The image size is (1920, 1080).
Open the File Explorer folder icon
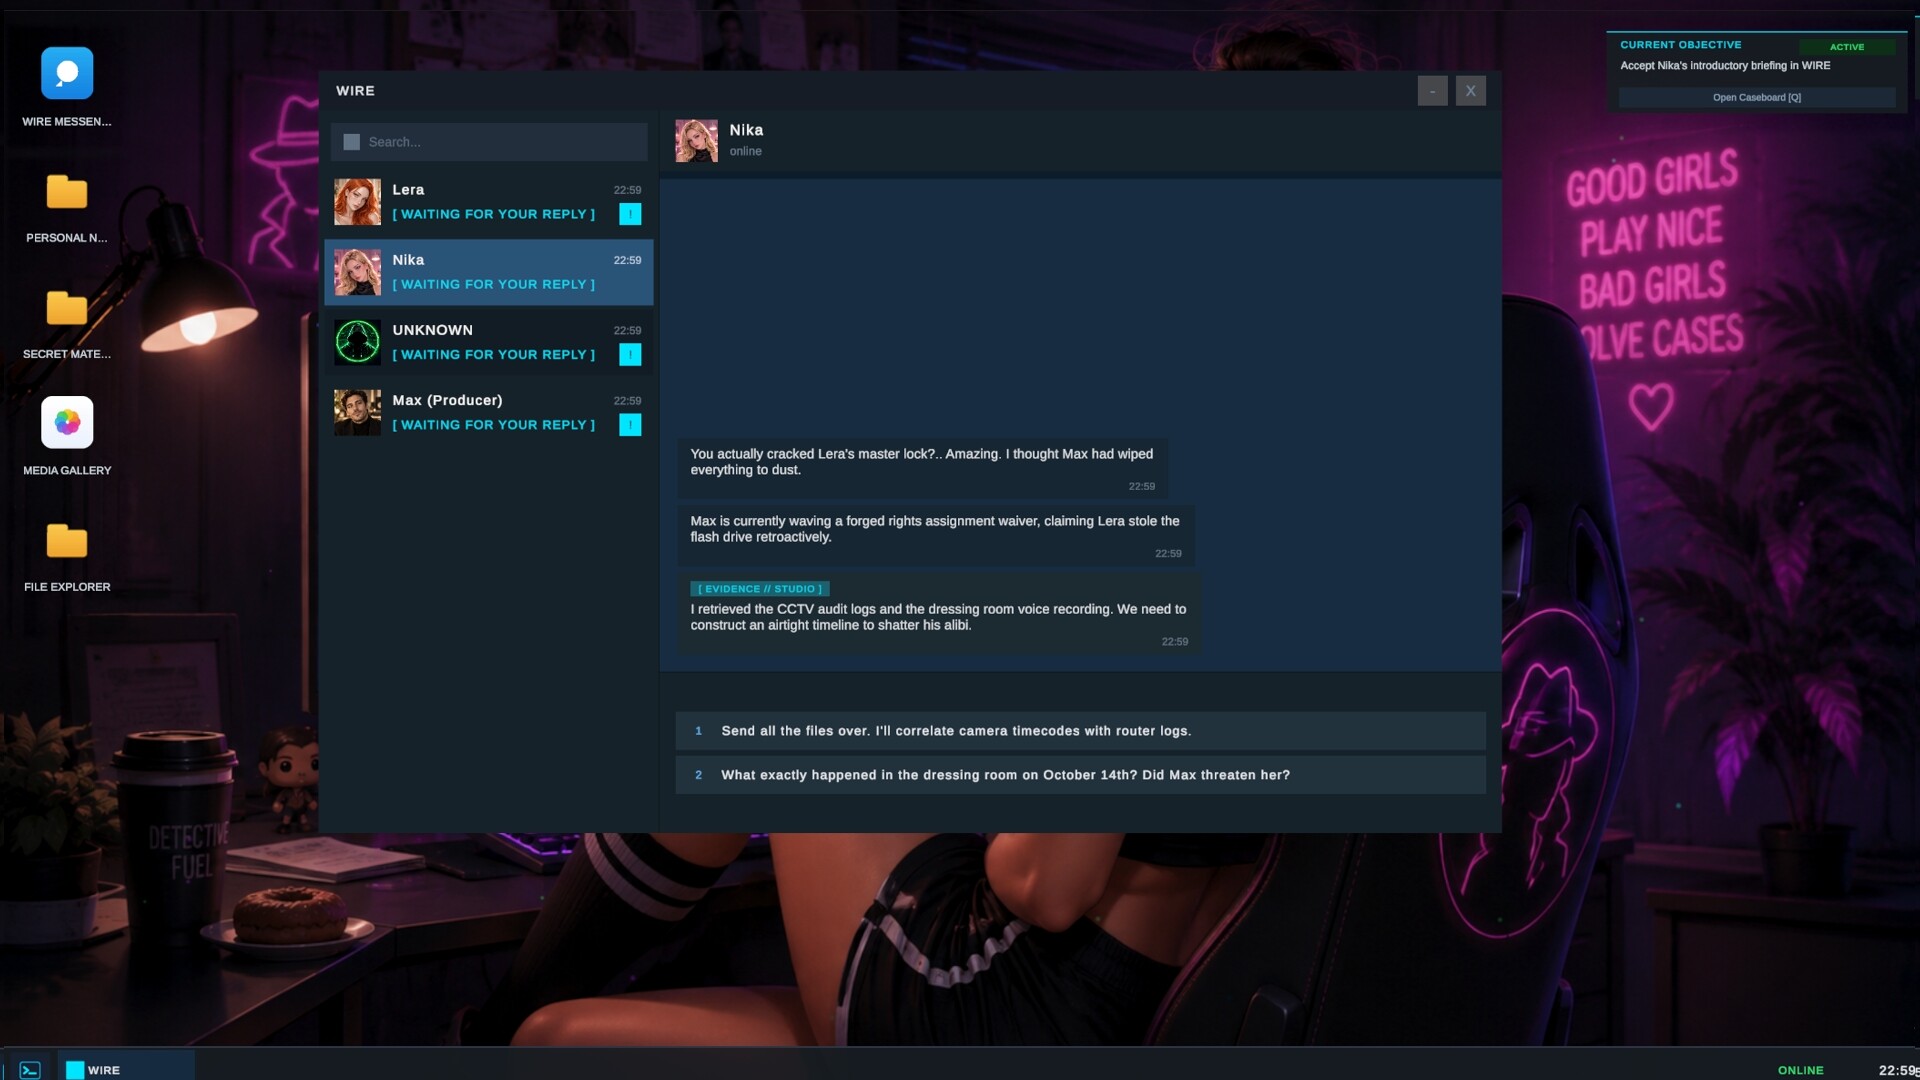(x=67, y=540)
